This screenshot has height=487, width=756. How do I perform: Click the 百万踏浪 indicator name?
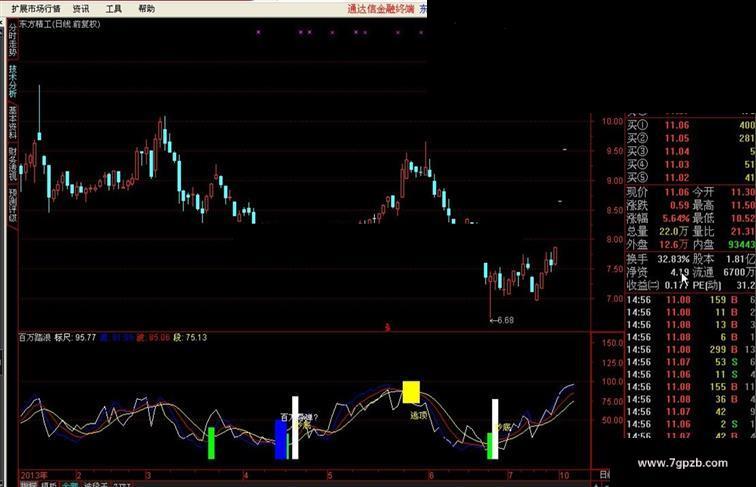[35, 338]
